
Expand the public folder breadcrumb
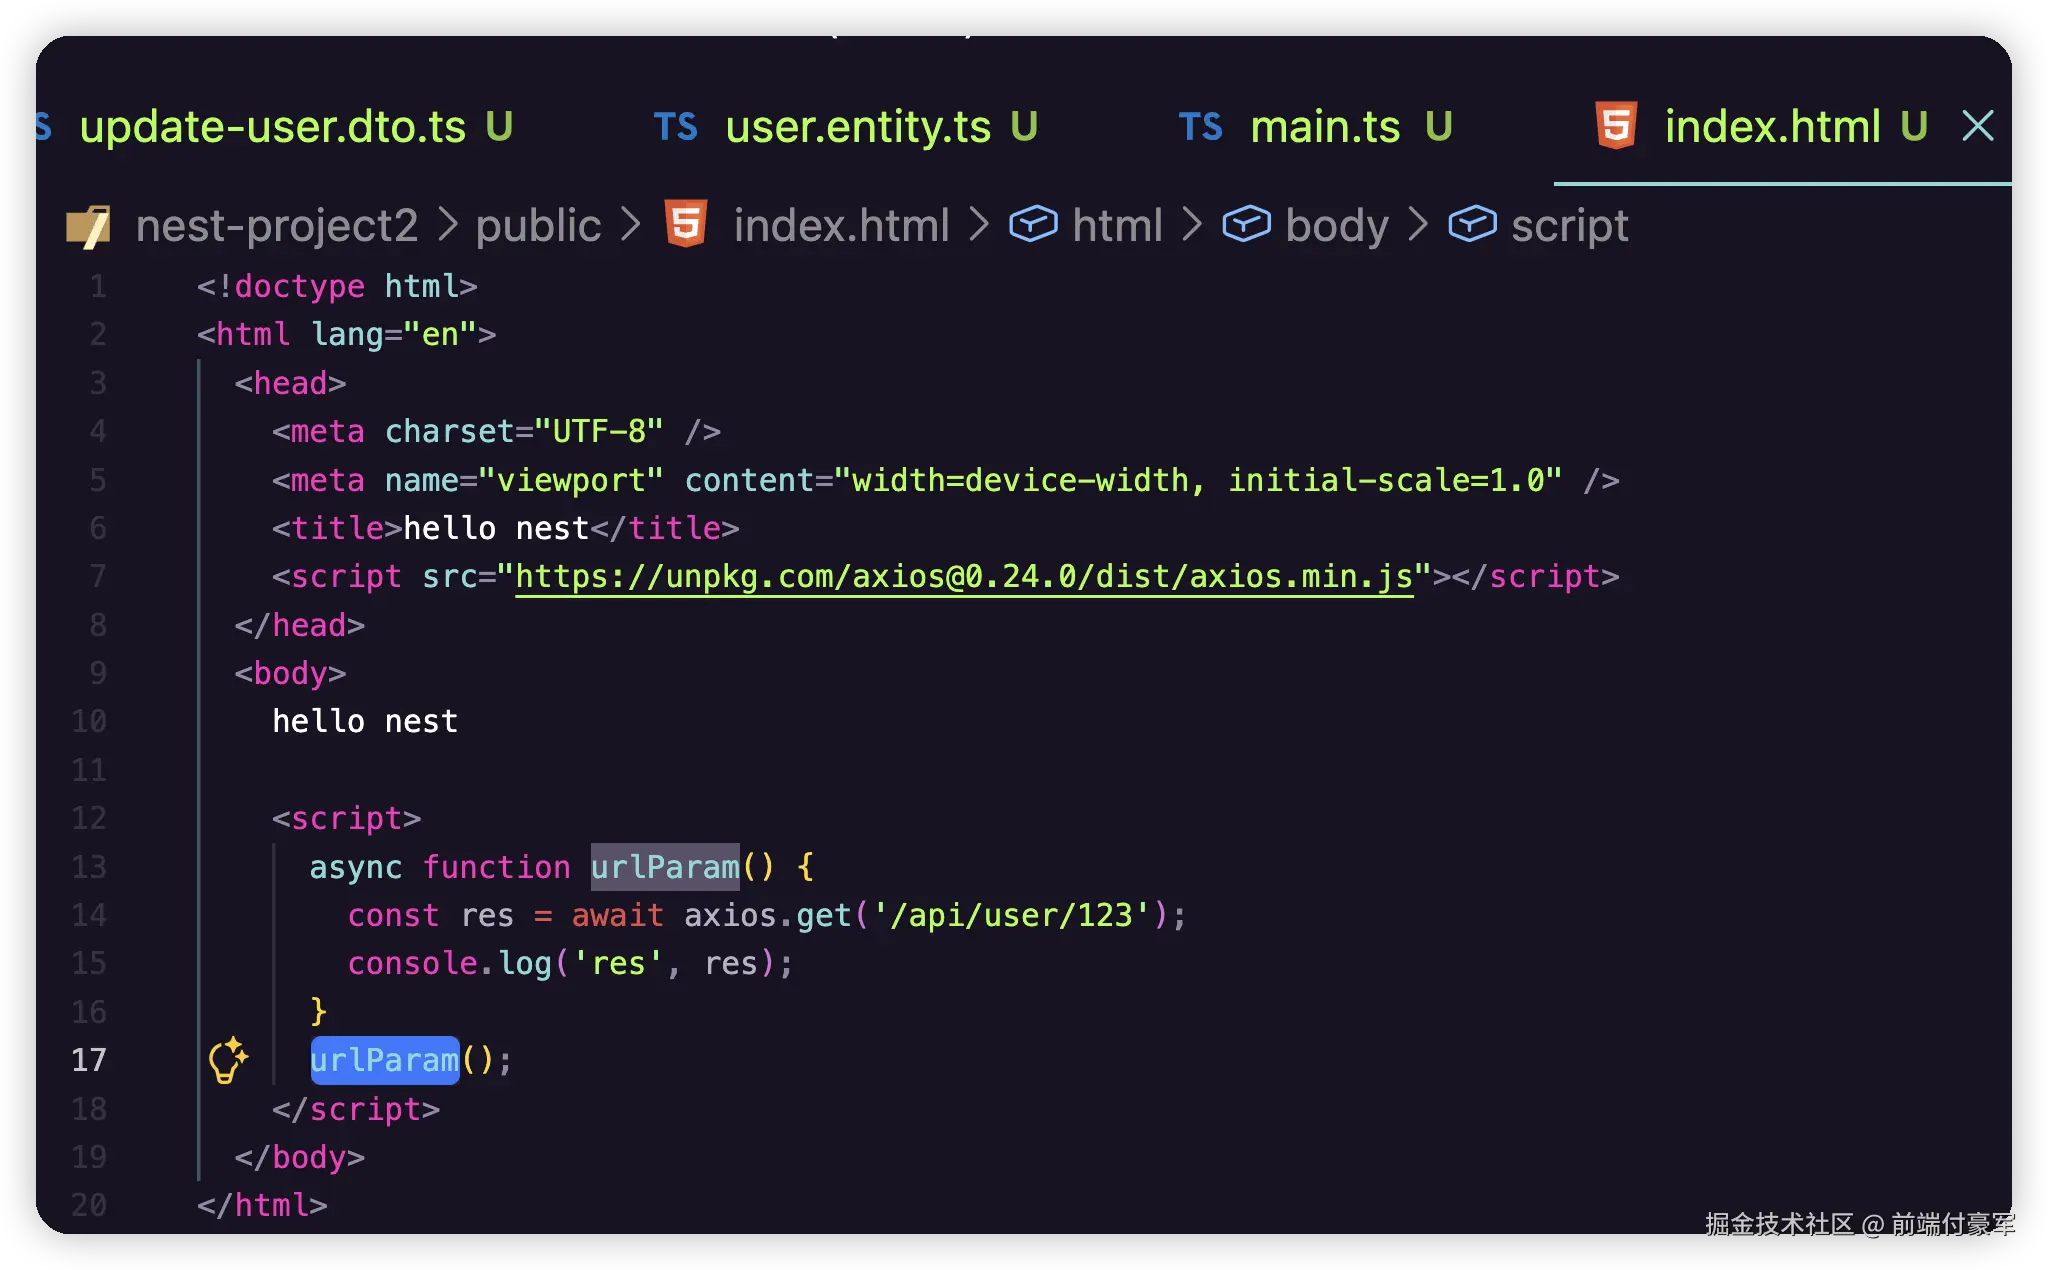point(538,226)
